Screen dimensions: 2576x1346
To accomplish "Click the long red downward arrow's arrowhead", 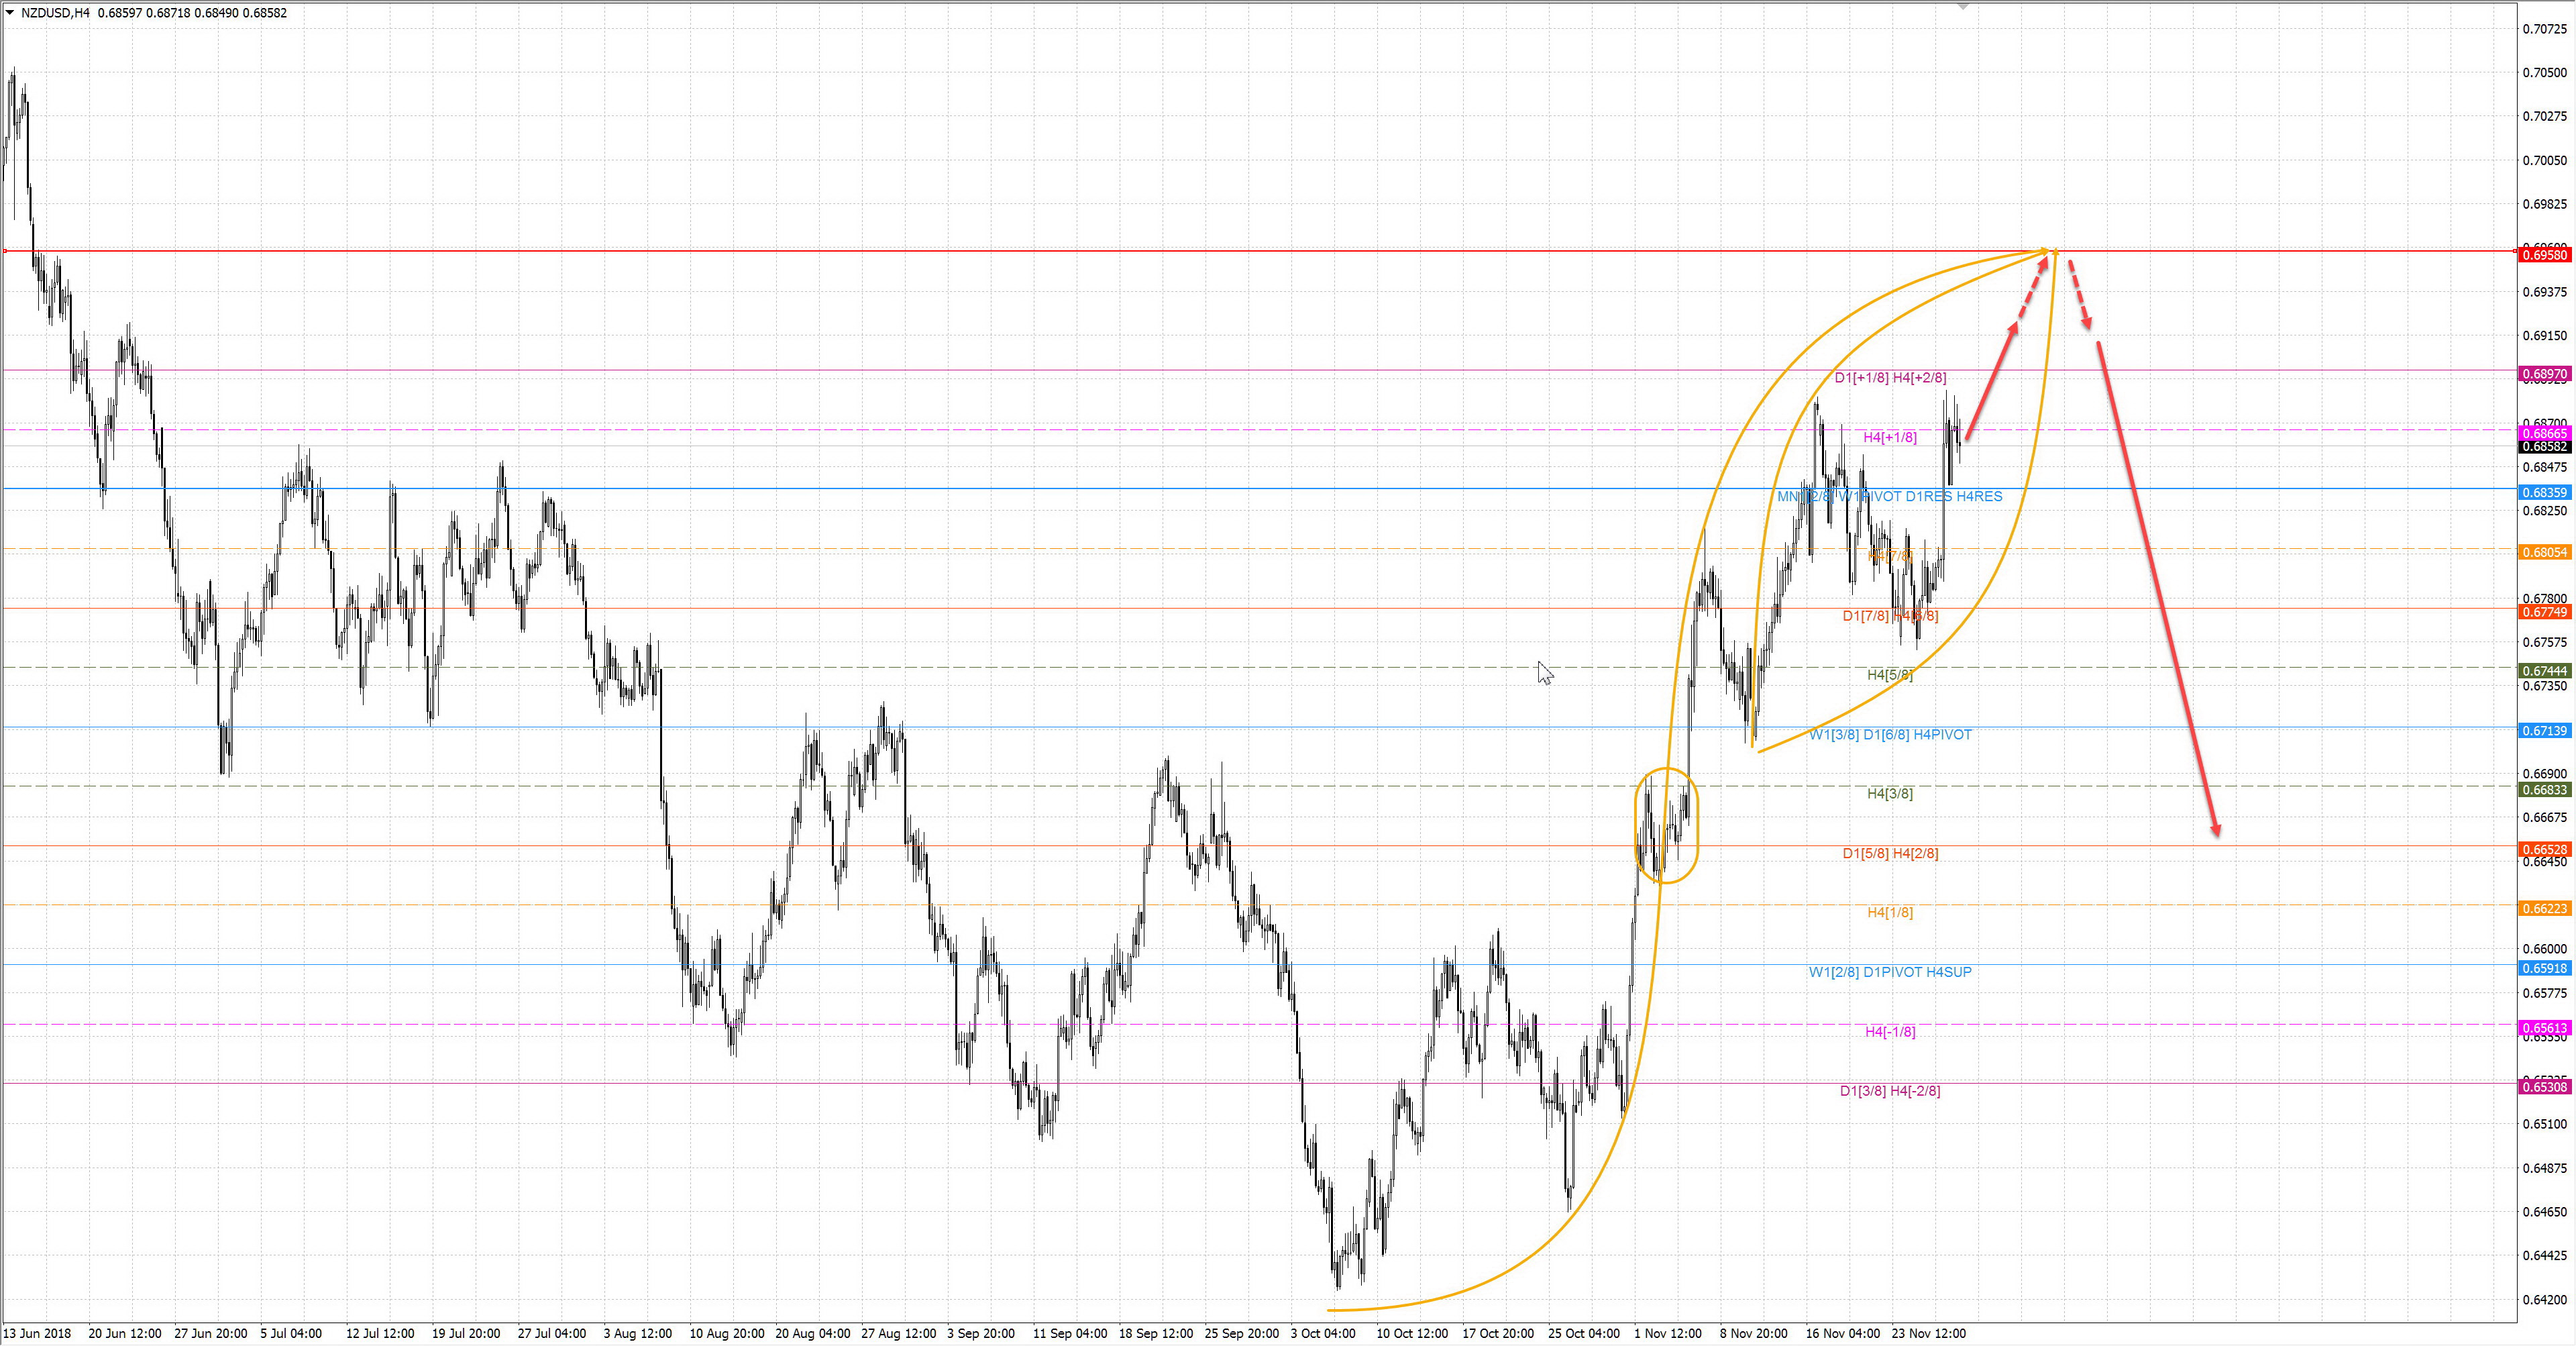I will pyautogui.click(x=2217, y=830).
